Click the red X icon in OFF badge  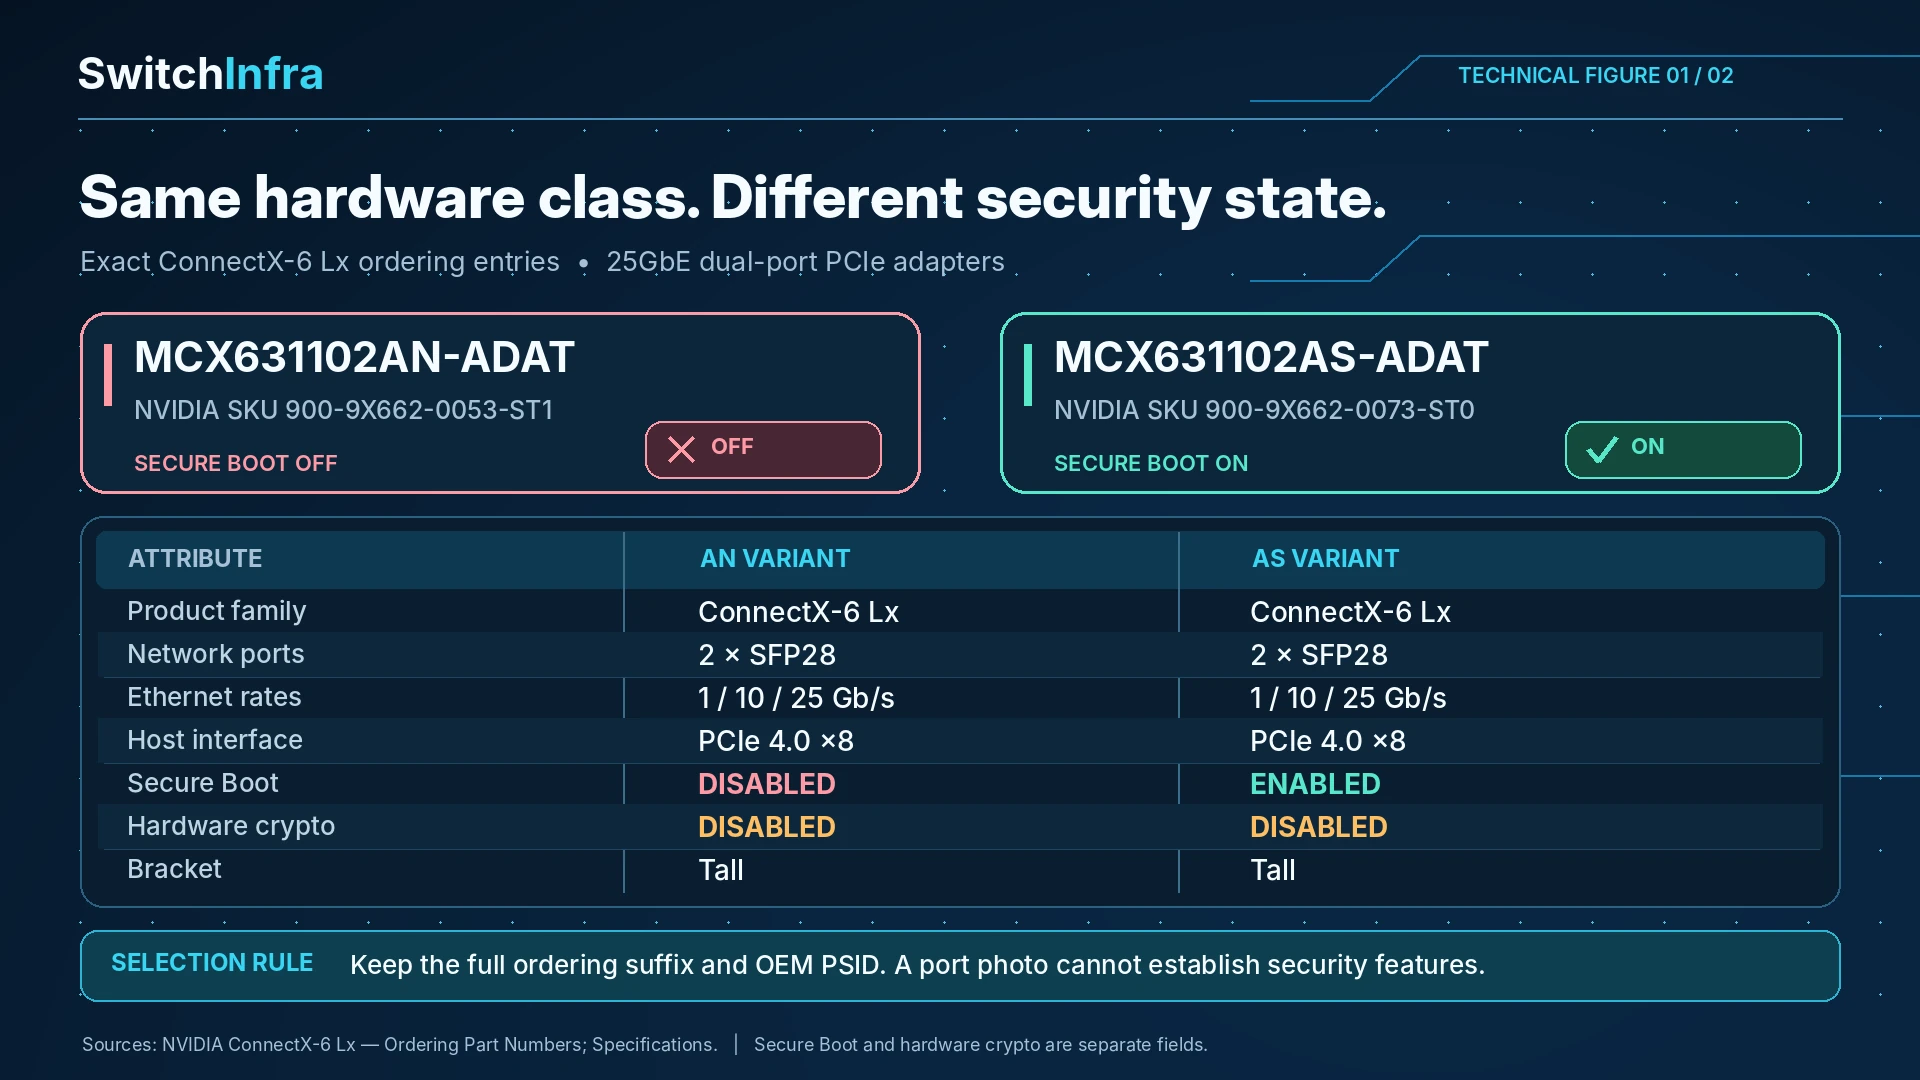pyautogui.click(x=681, y=449)
